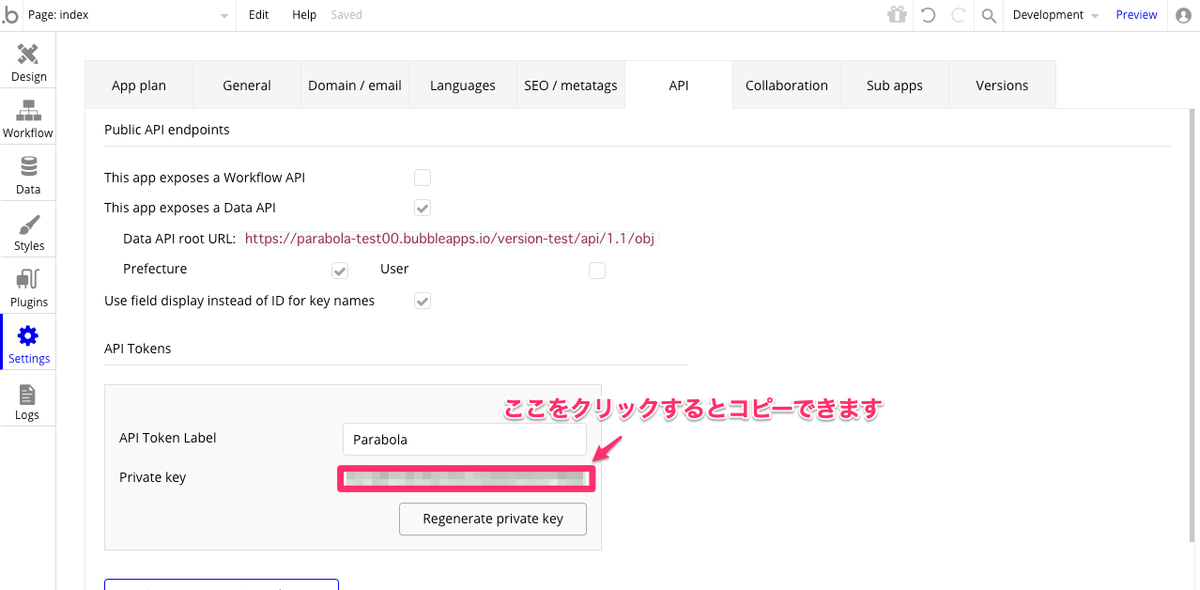The width and height of the screenshot is (1200, 590).
Task: Redo the last change
Action: (x=958, y=15)
